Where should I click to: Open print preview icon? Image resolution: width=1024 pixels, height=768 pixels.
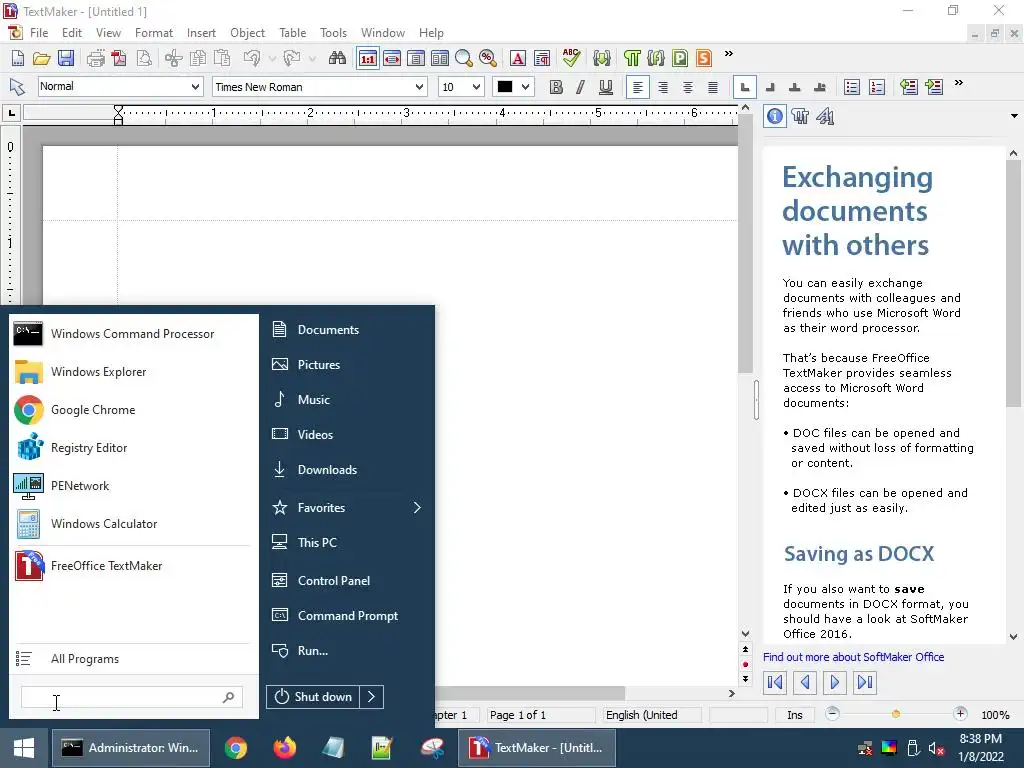(144, 58)
